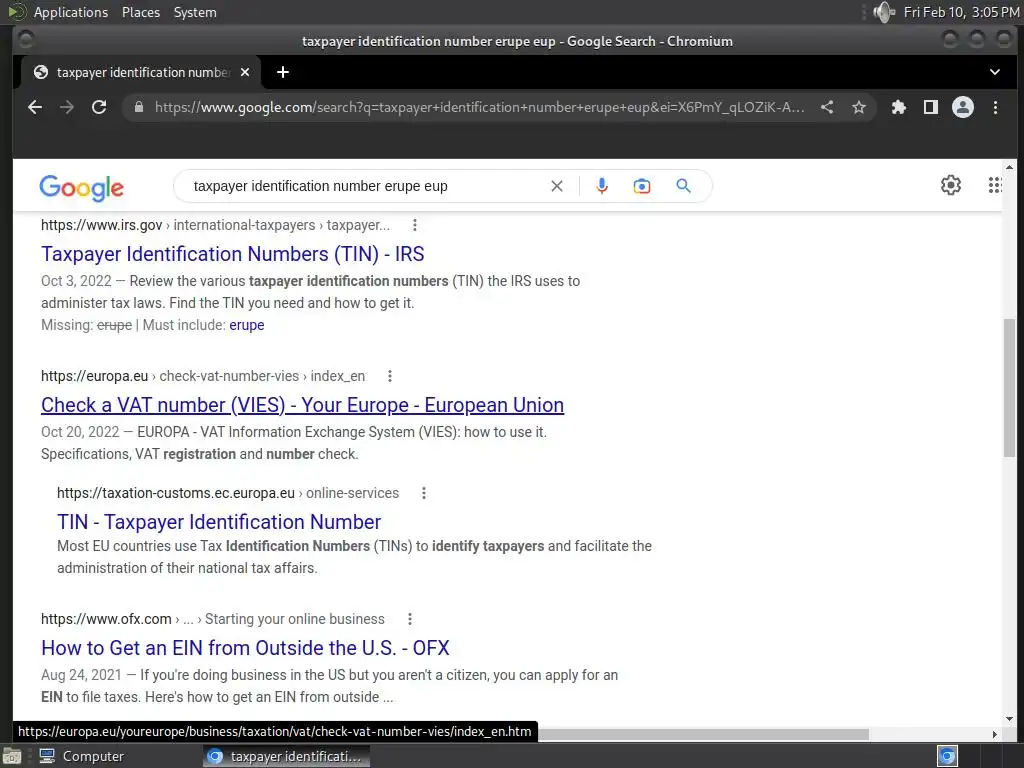Click the padlock site info icon
The image size is (1024, 768).
[138, 107]
